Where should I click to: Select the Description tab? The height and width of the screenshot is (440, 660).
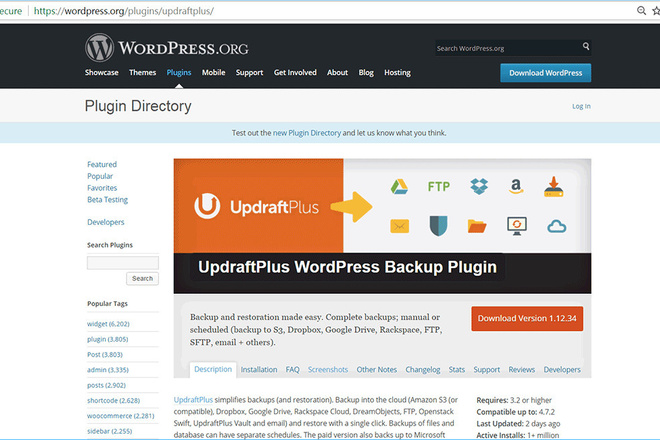coord(213,369)
